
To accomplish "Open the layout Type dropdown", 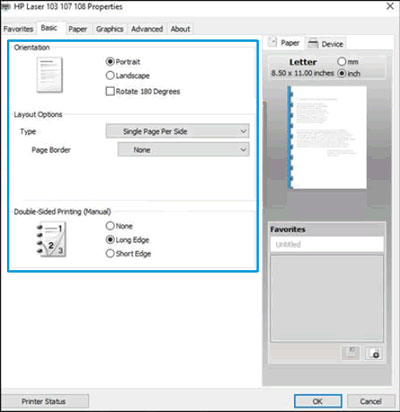I will point(177,131).
